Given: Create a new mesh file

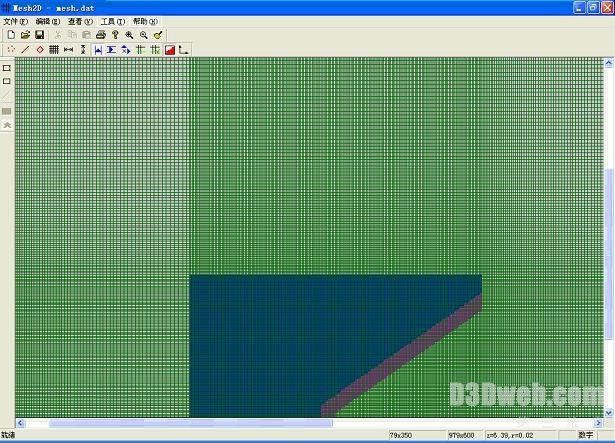Looking at the screenshot, I should 11,35.
